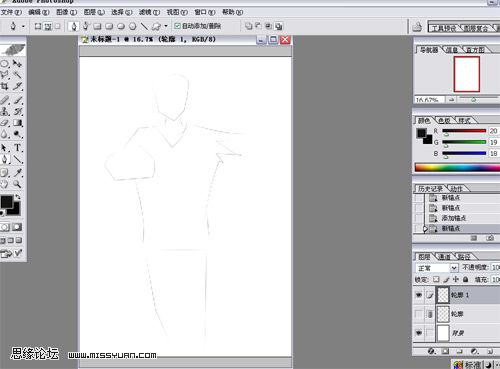Select the Hand tool
Viewport: 500px width, 369px height.
(x=5, y=184)
